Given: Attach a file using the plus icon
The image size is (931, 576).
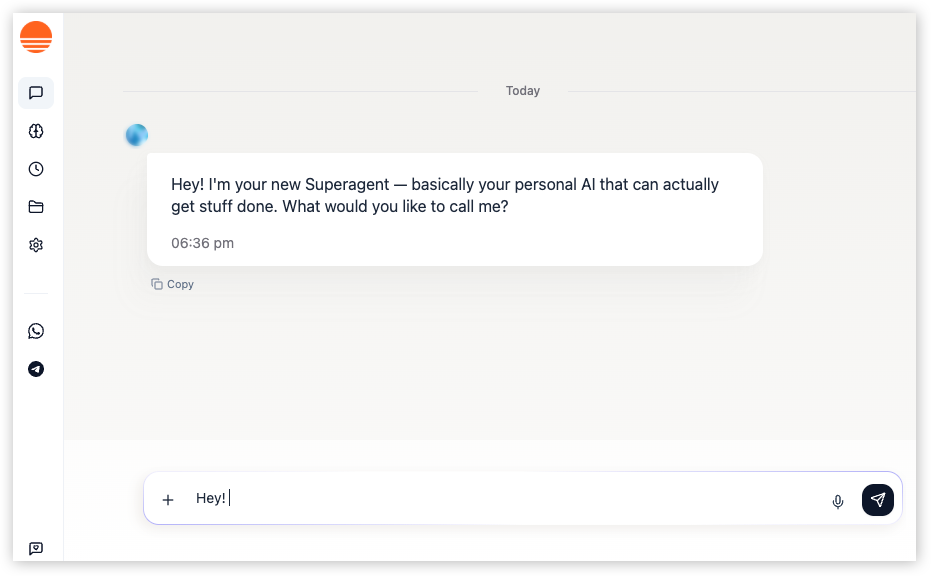Looking at the screenshot, I should (x=168, y=499).
